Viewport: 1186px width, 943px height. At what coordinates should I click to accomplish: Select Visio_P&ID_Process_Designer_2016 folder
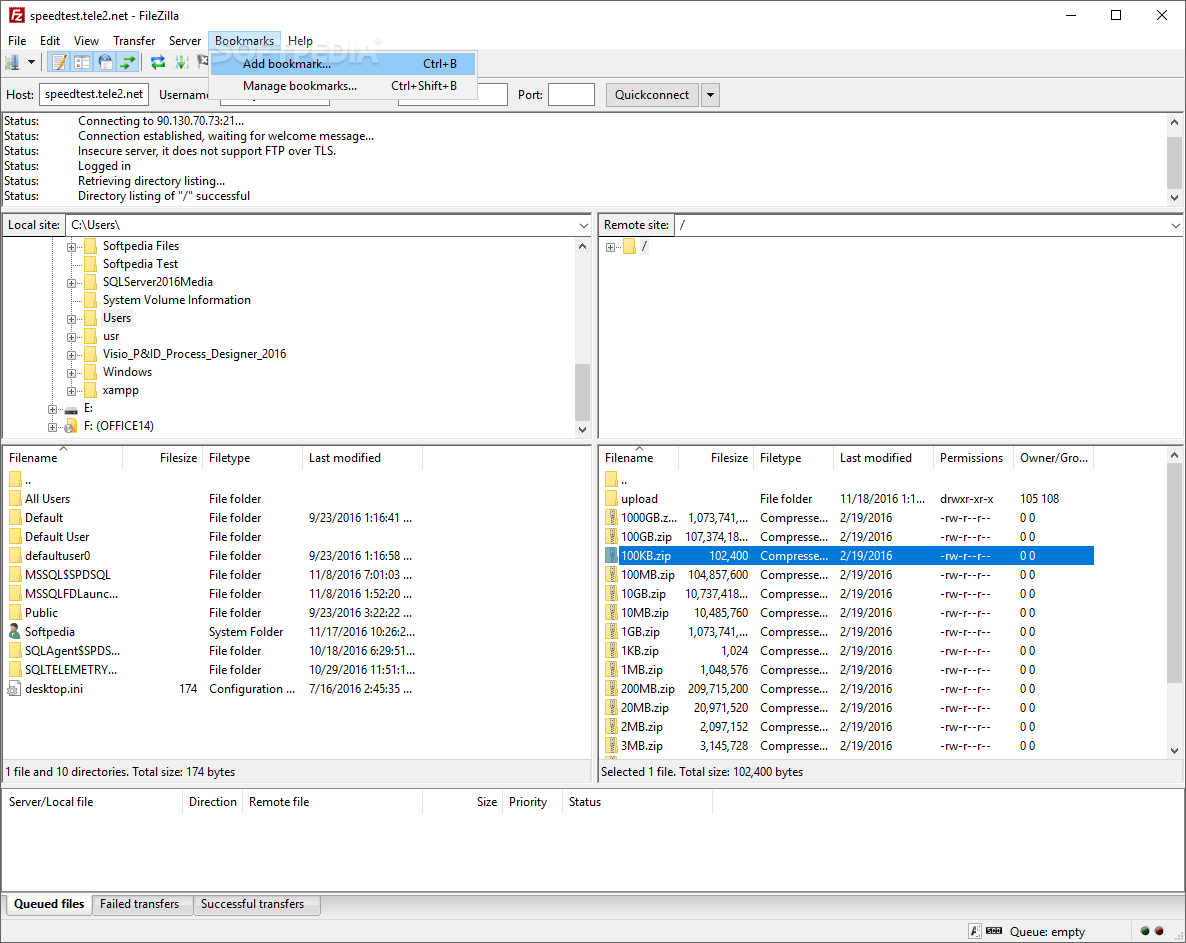(194, 354)
